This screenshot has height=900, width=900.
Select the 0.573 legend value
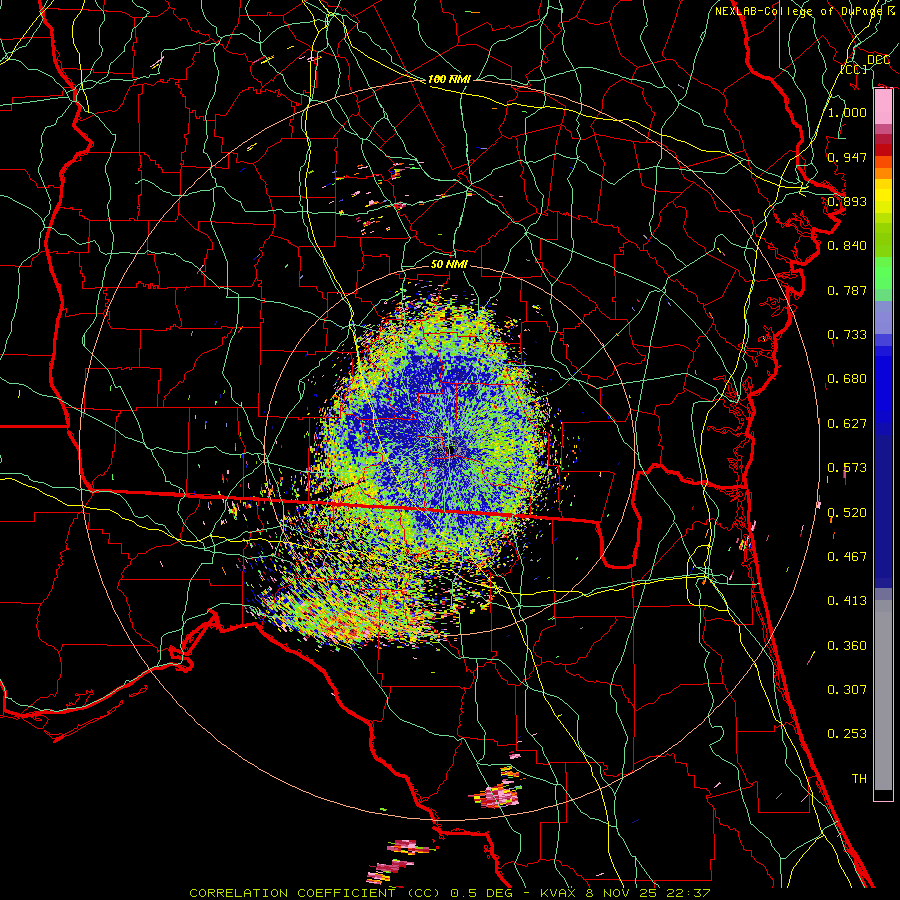[x=847, y=468]
